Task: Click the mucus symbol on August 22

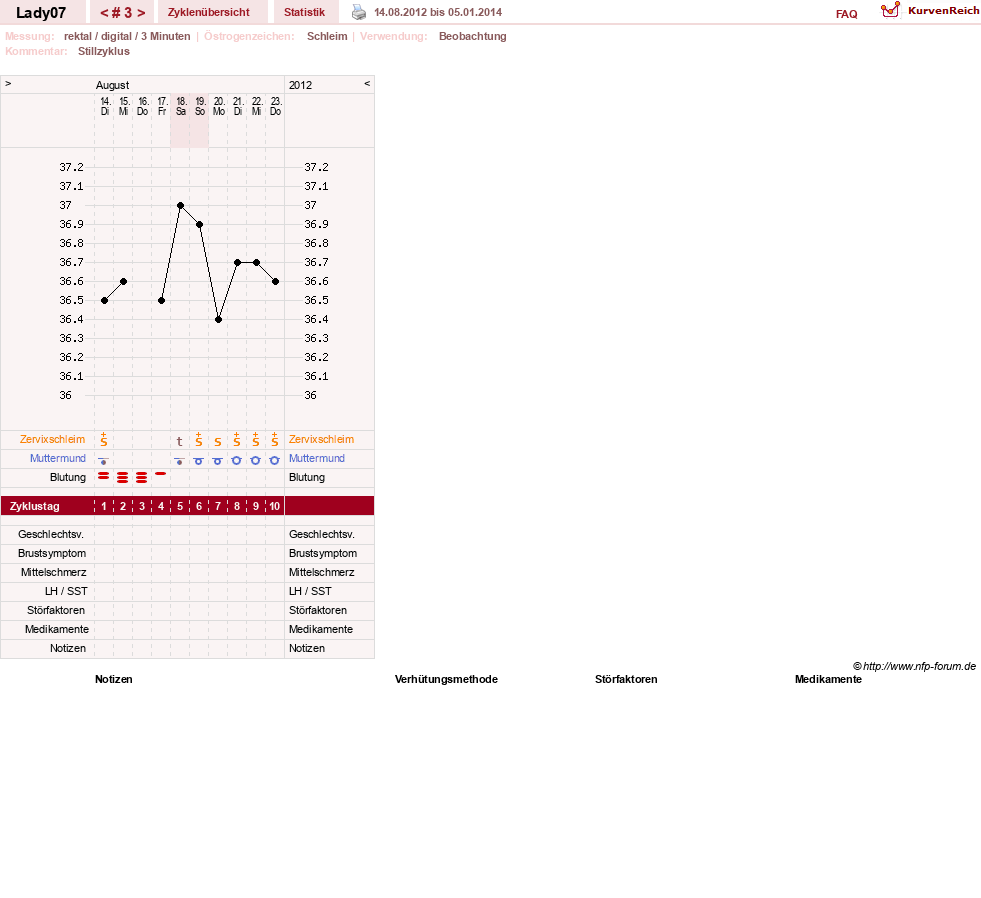Action: [255, 439]
